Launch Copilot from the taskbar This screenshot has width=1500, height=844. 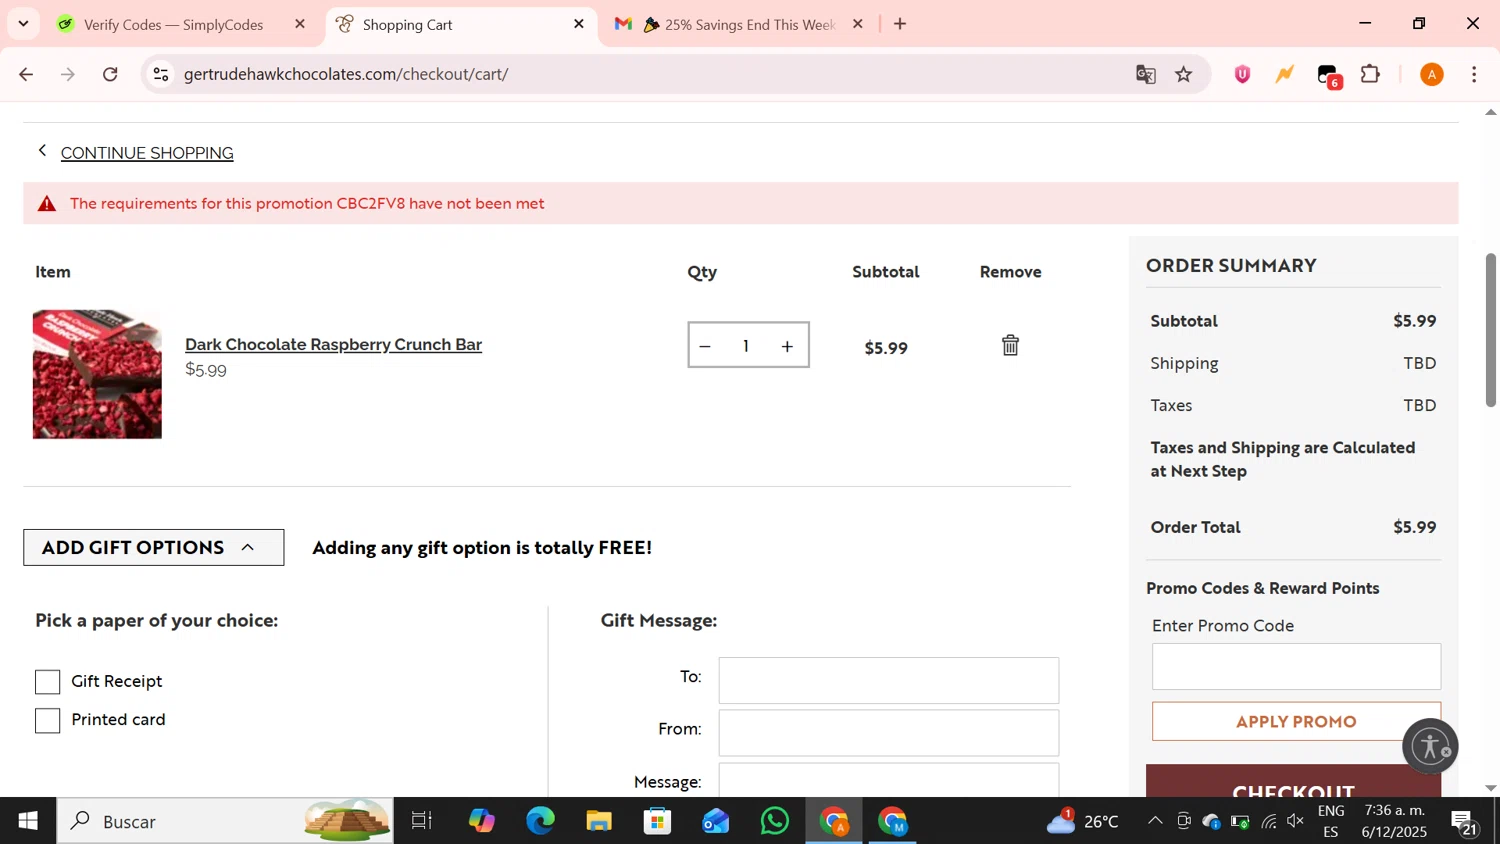coord(481,821)
